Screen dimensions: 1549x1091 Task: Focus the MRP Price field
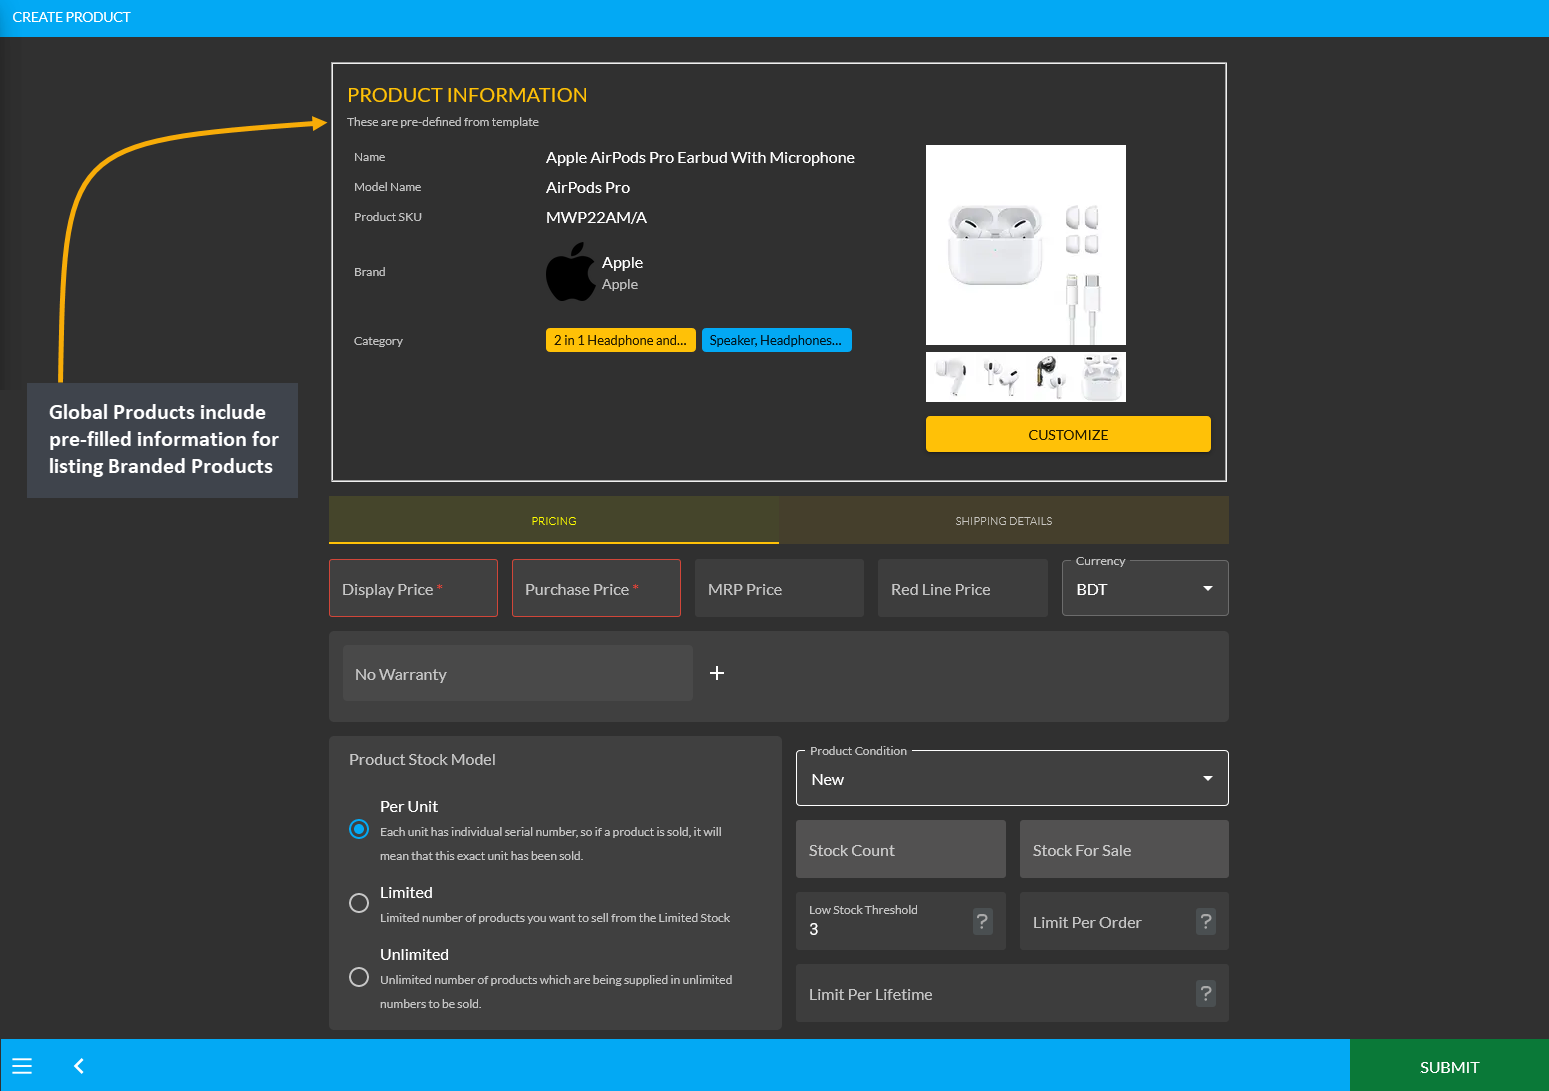(779, 588)
